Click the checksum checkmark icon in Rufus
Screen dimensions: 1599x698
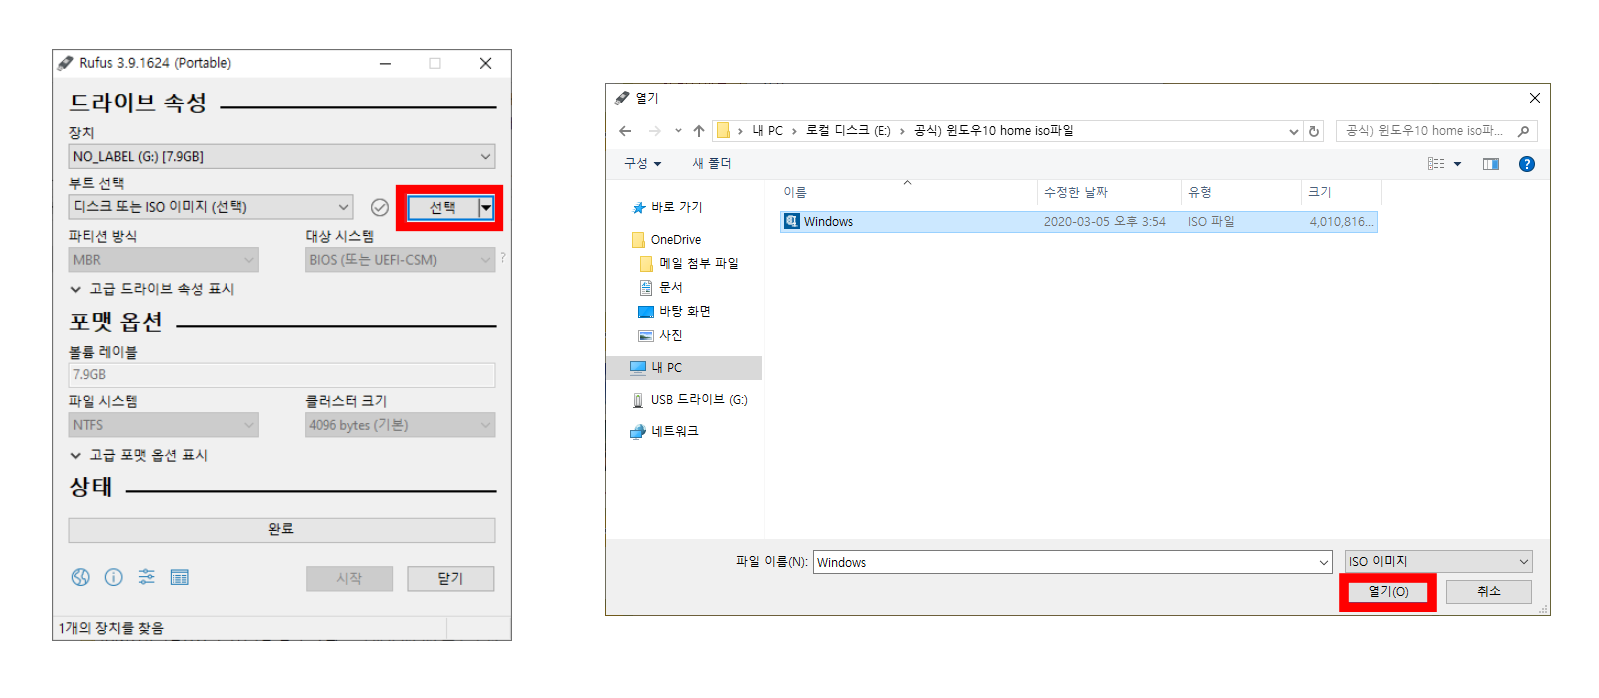[x=380, y=207]
